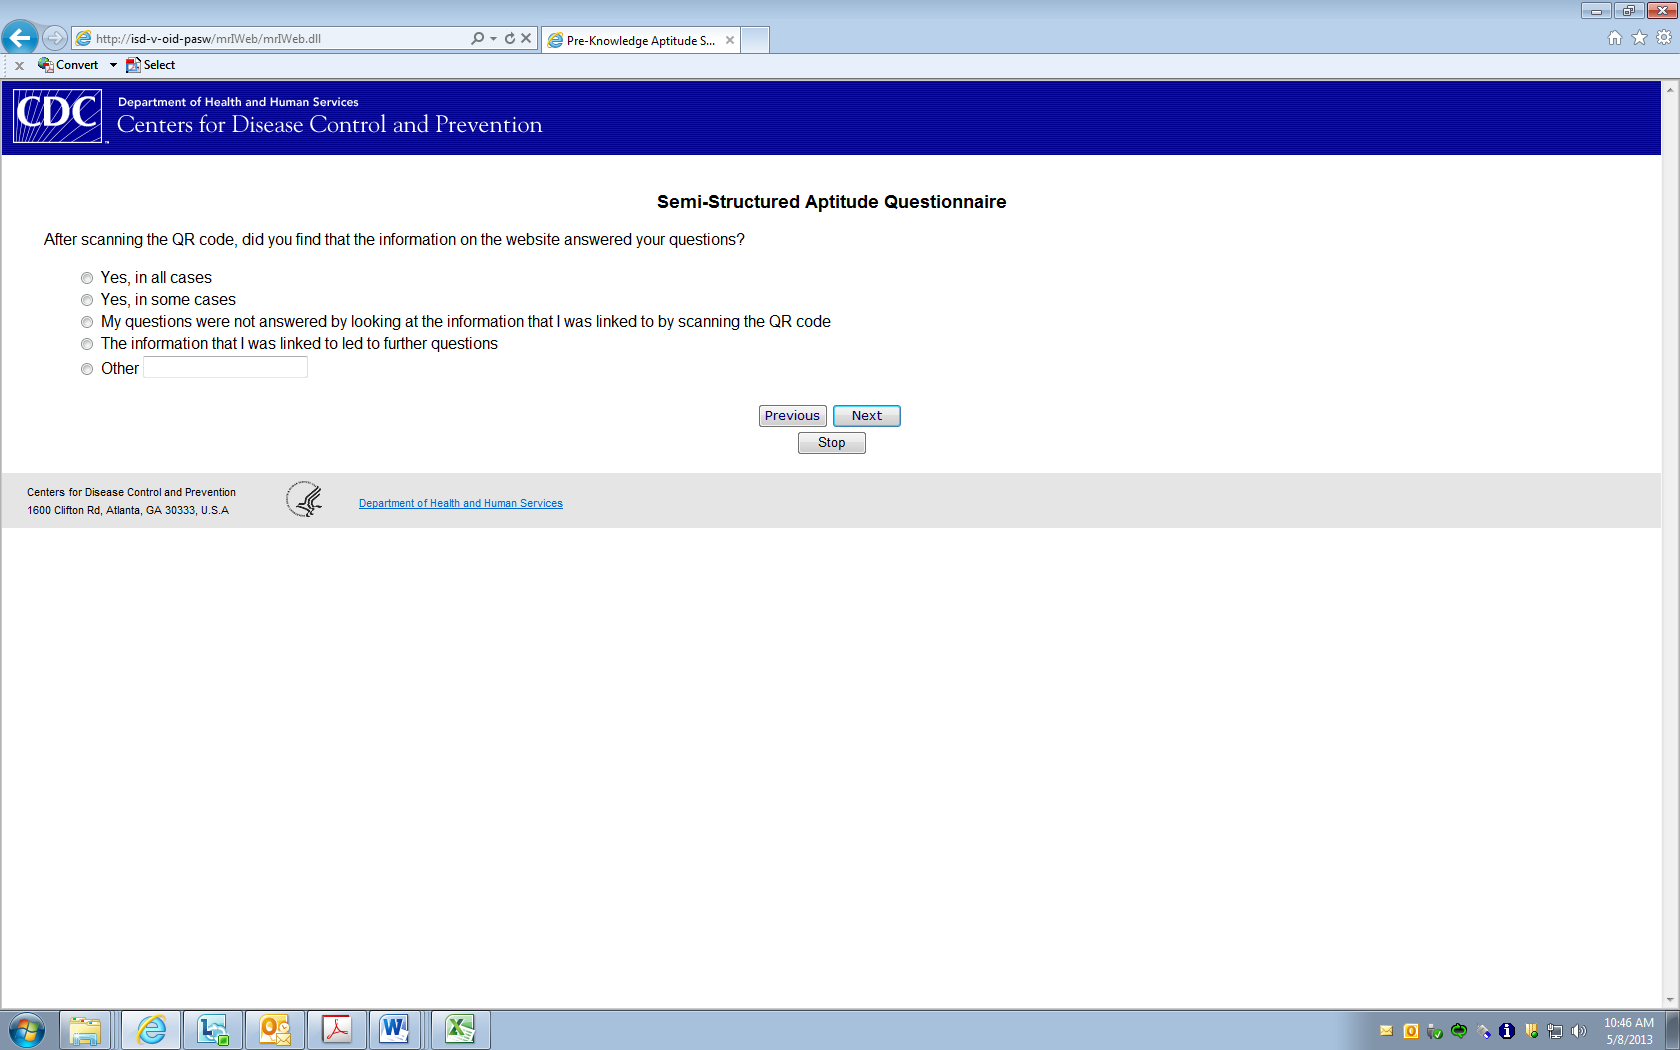Image resolution: width=1680 pixels, height=1050 pixels.
Task: Open the browser Home icon
Action: click(x=1615, y=38)
